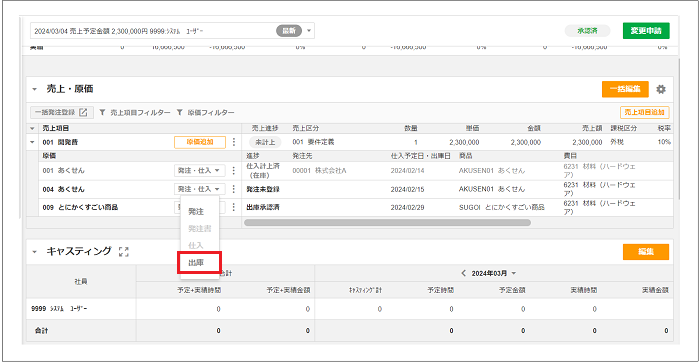Viewport: 700px width, 363px height.
Task: Open the more-options menu for 001 あくせん row
Action: 233,170
